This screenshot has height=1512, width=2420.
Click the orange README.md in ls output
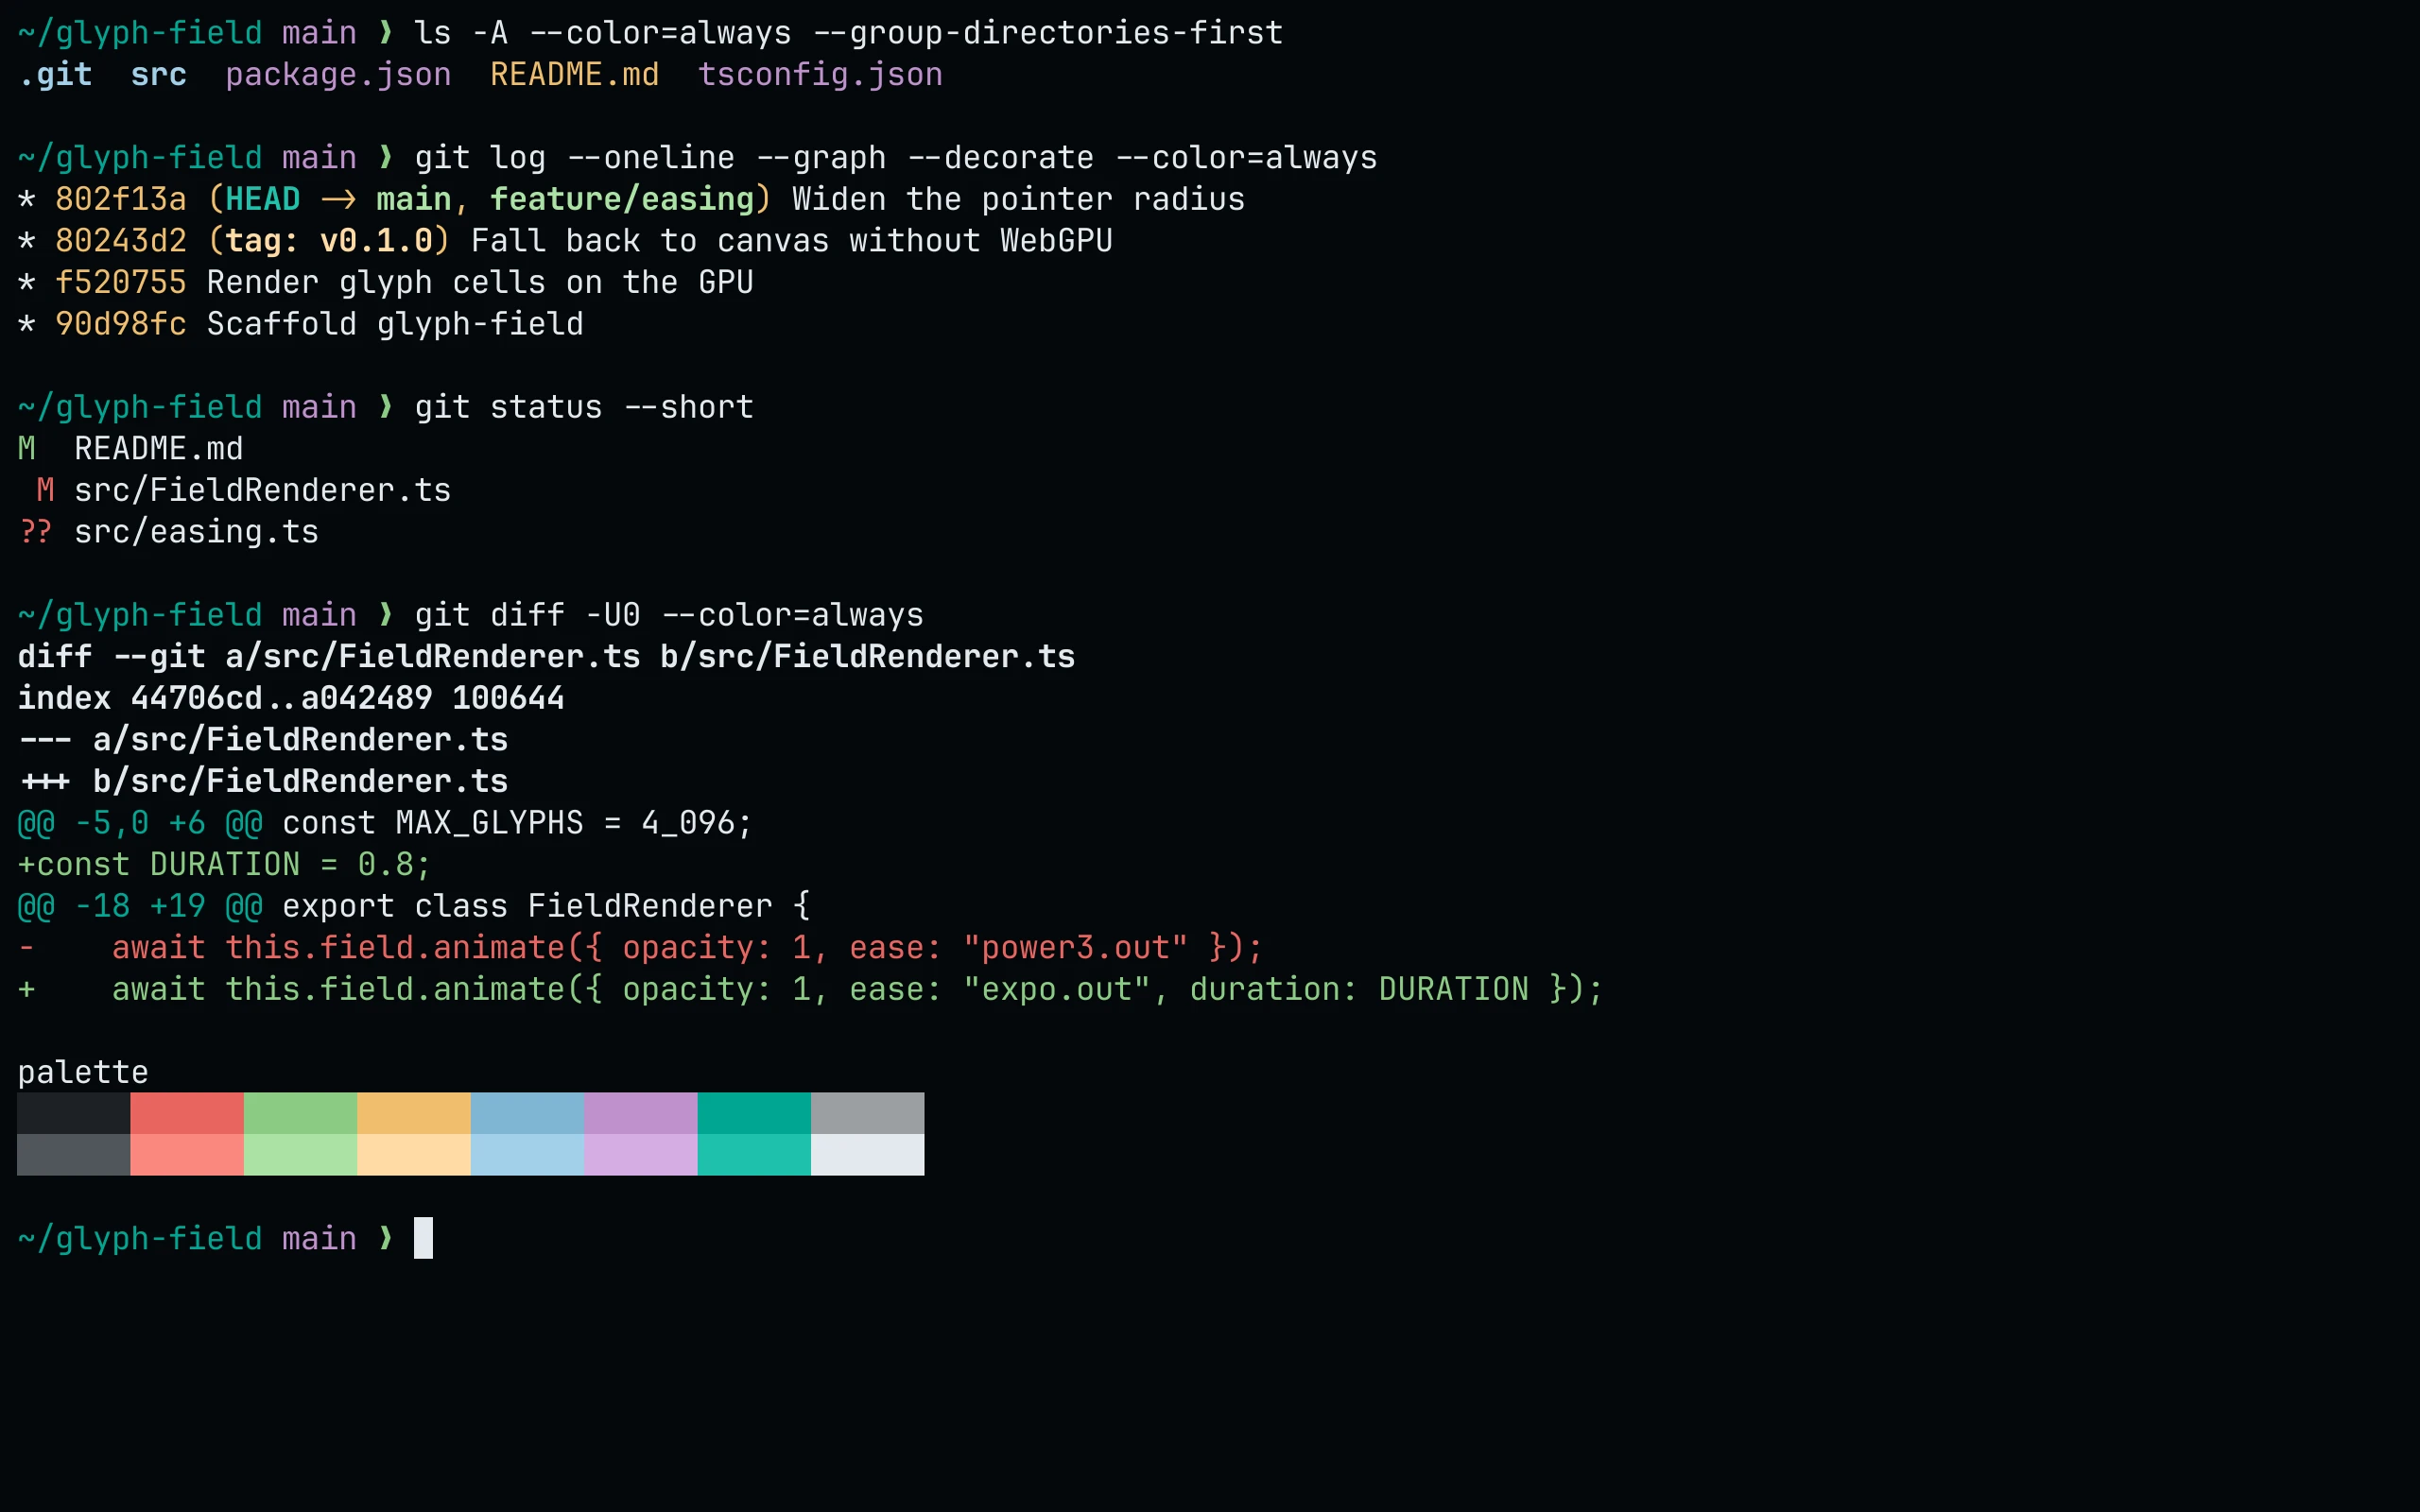pyautogui.click(x=575, y=75)
